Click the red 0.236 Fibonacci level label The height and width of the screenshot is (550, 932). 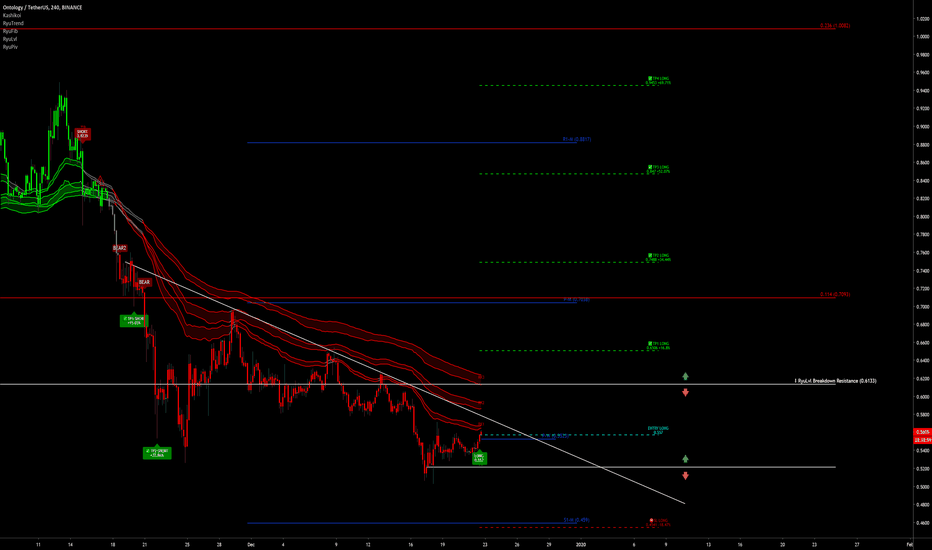(x=835, y=26)
